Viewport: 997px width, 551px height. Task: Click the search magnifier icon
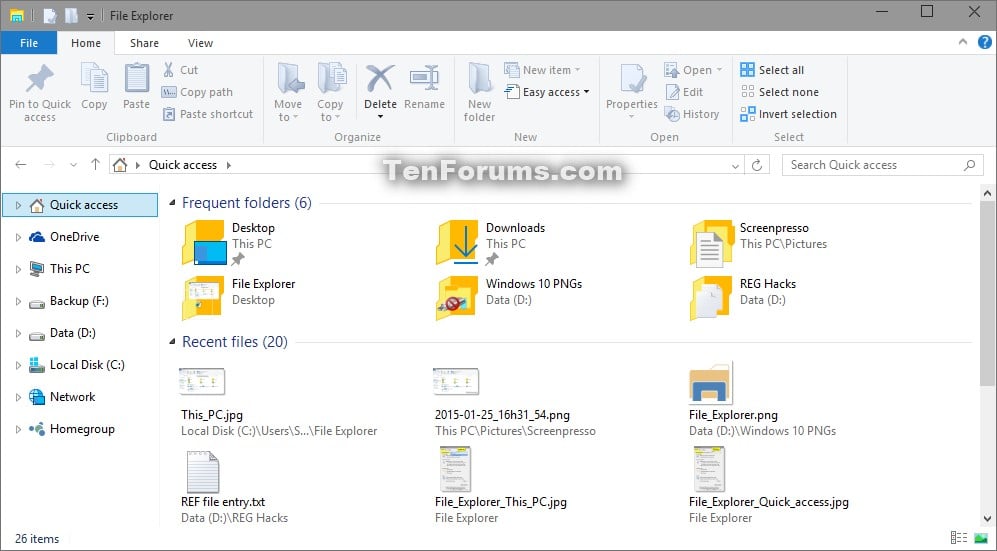(969, 165)
